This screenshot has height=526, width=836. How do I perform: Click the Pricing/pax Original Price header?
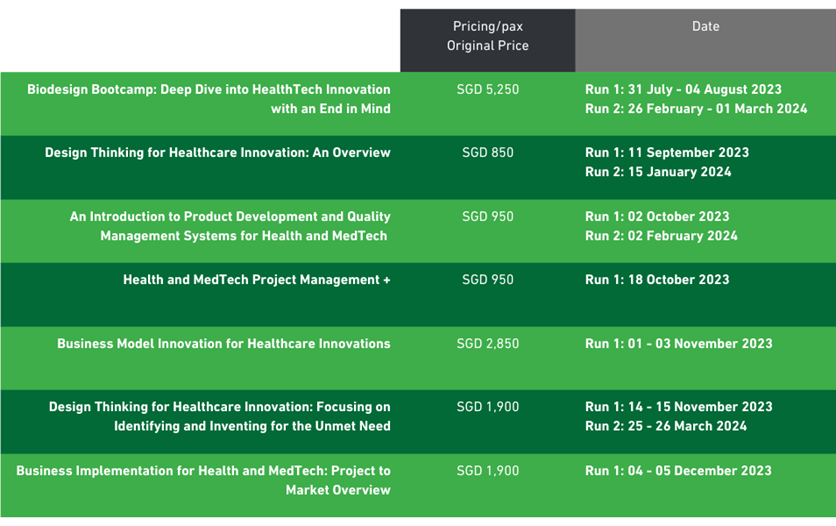pos(487,36)
